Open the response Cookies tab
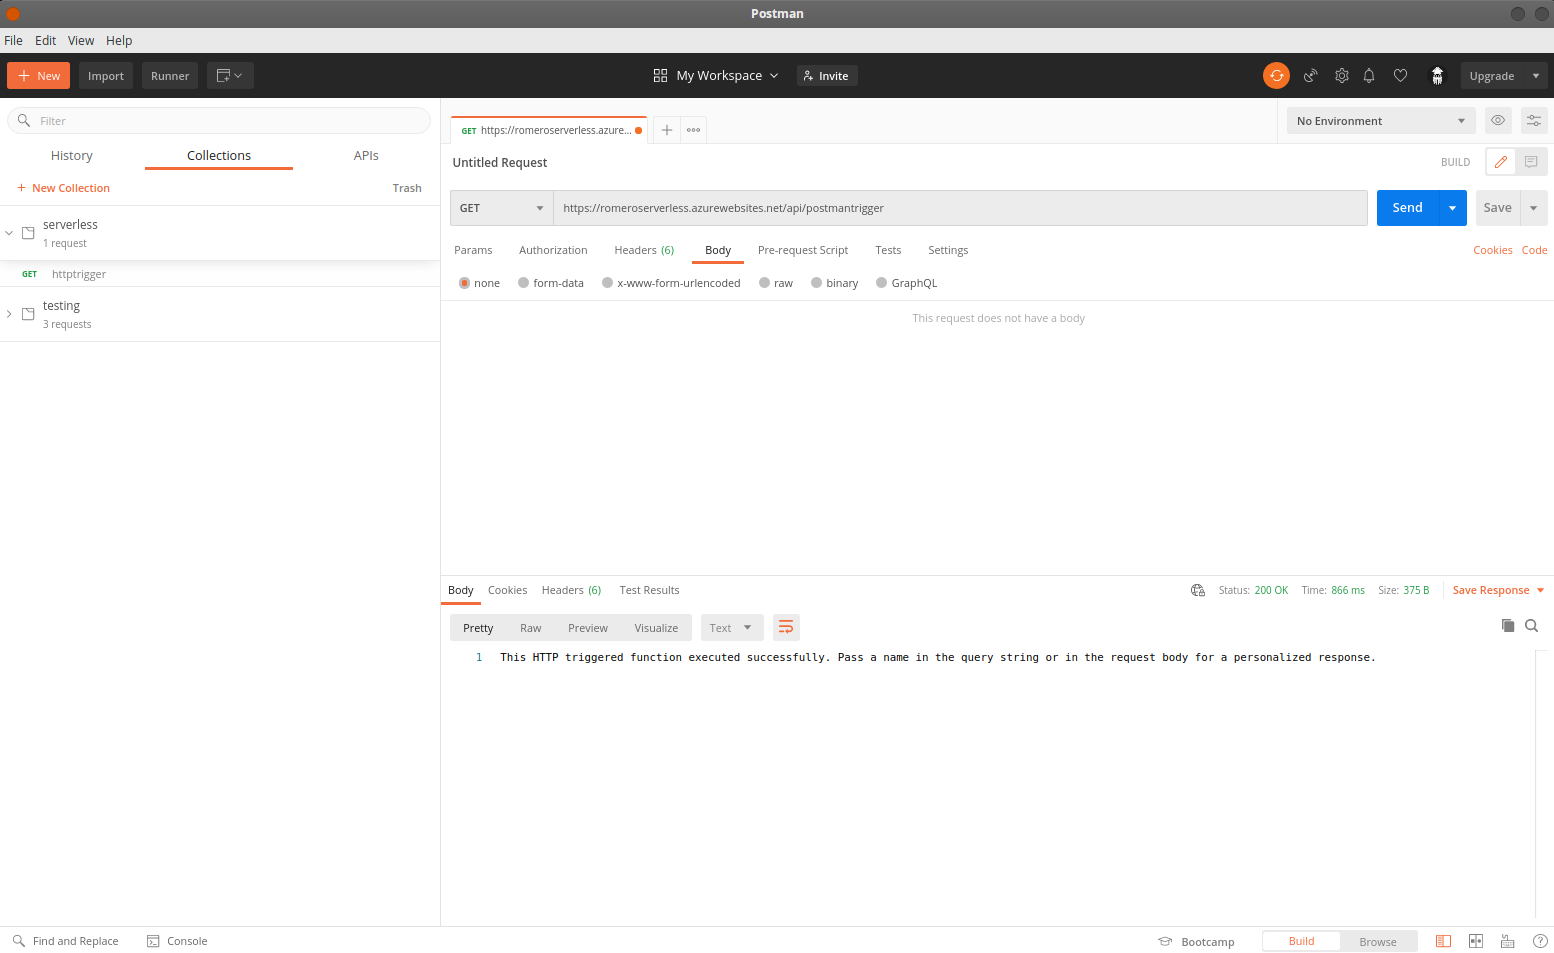Viewport: 1554px width, 953px height. tap(507, 591)
